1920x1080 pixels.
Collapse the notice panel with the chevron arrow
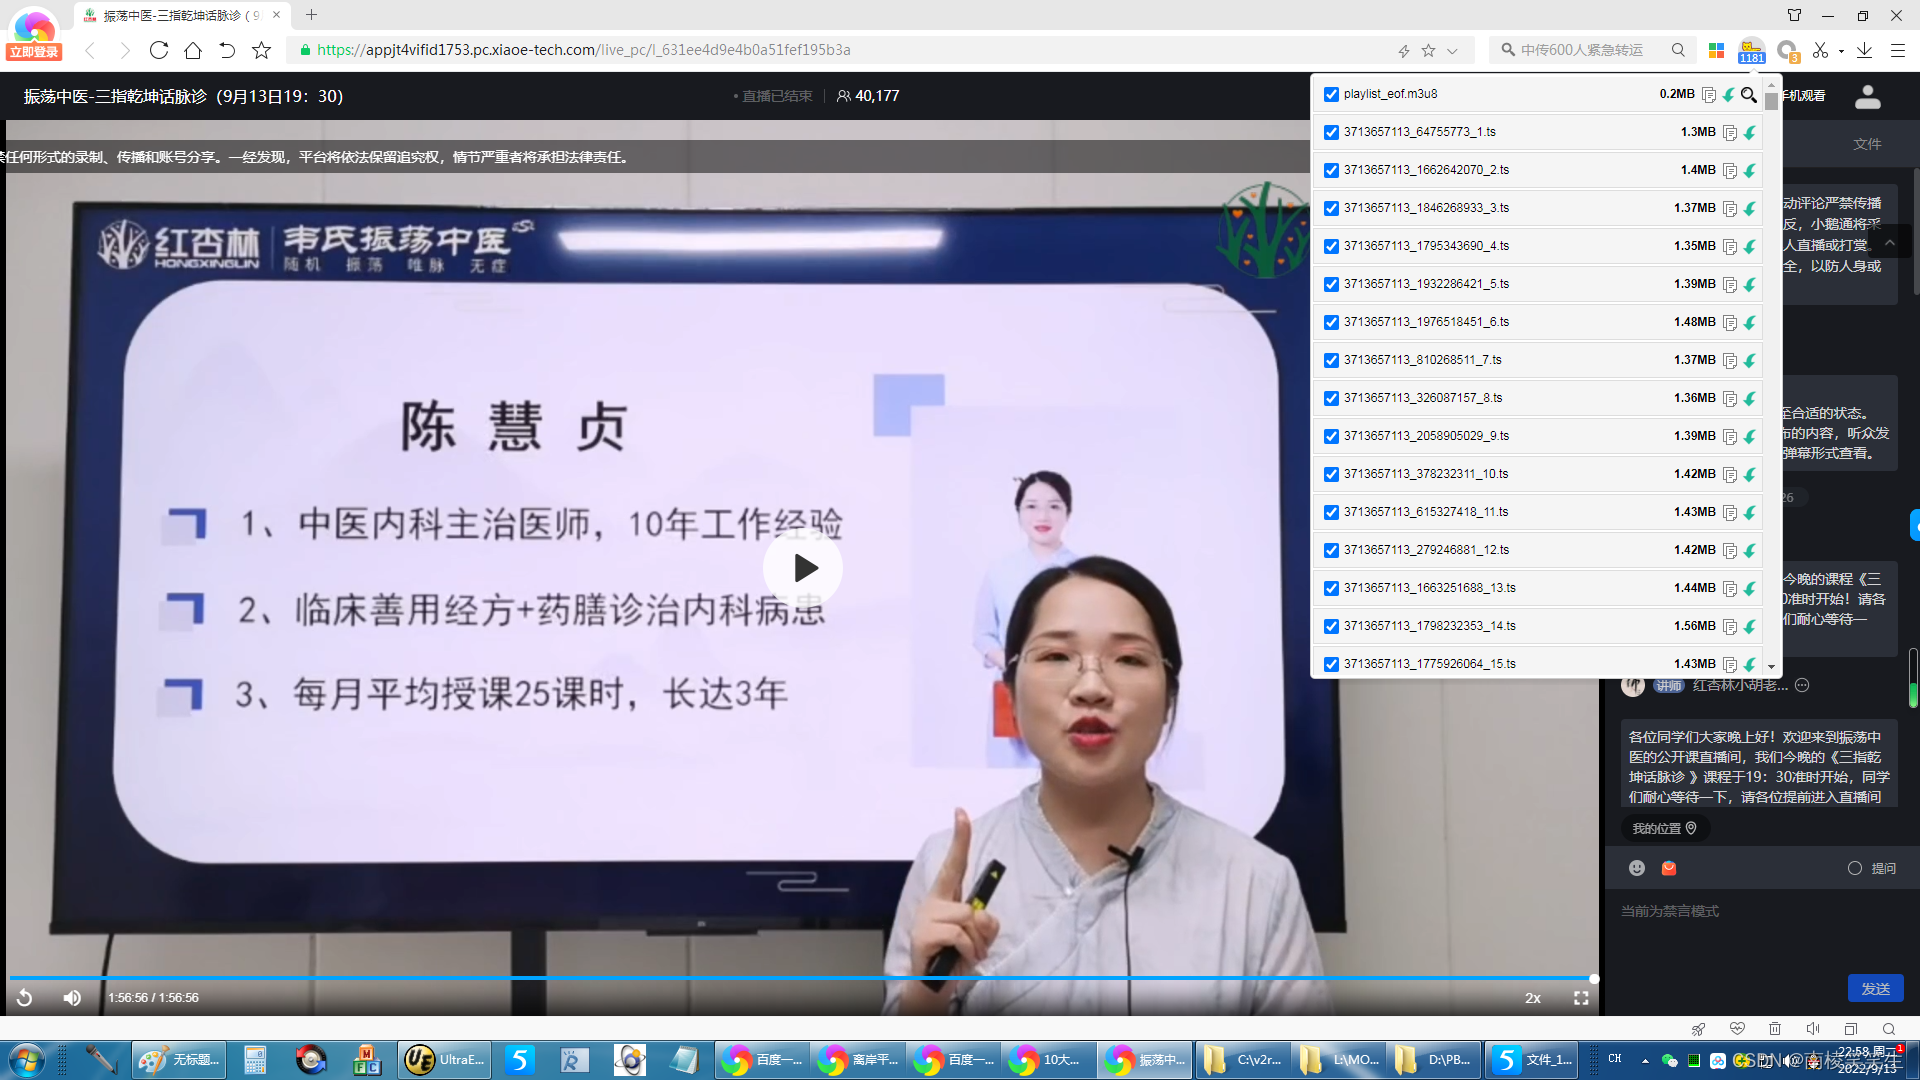(1890, 242)
